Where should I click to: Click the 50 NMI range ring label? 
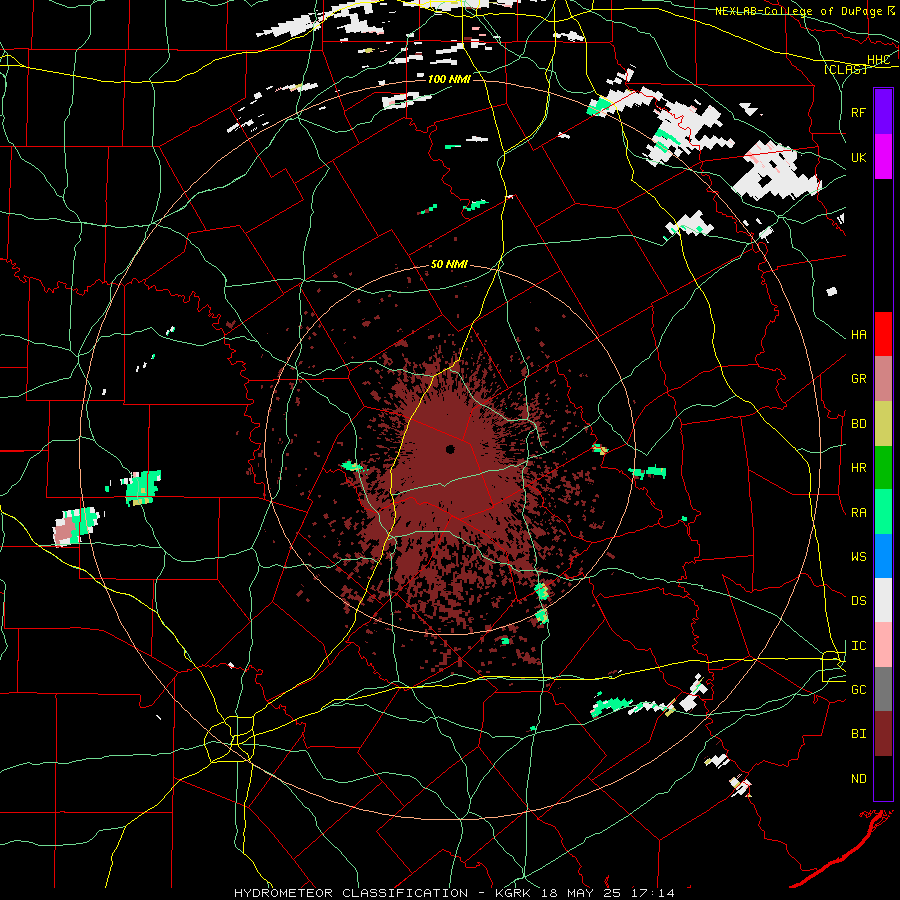pyautogui.click(x=449, y=265)
